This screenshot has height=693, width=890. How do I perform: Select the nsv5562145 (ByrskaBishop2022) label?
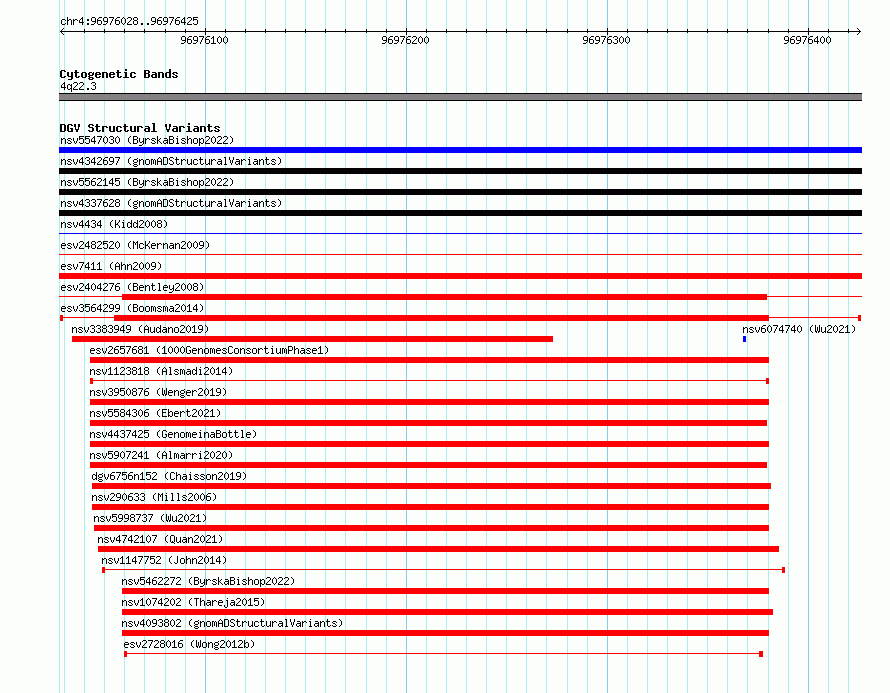pyautogui.click(x=147, y=182)
